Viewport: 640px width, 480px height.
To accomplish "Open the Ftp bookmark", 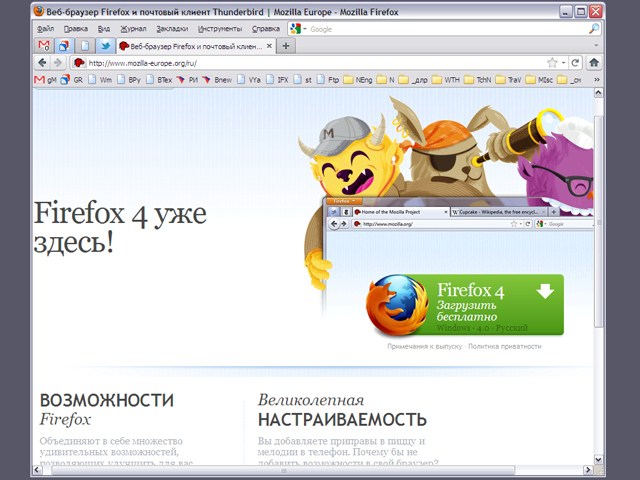I will click(329, 80).
